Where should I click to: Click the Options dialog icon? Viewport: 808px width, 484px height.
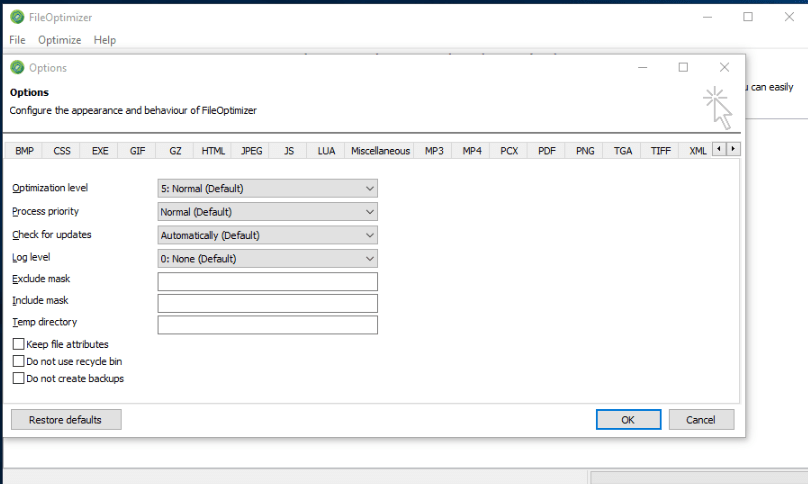click(17, 68)
